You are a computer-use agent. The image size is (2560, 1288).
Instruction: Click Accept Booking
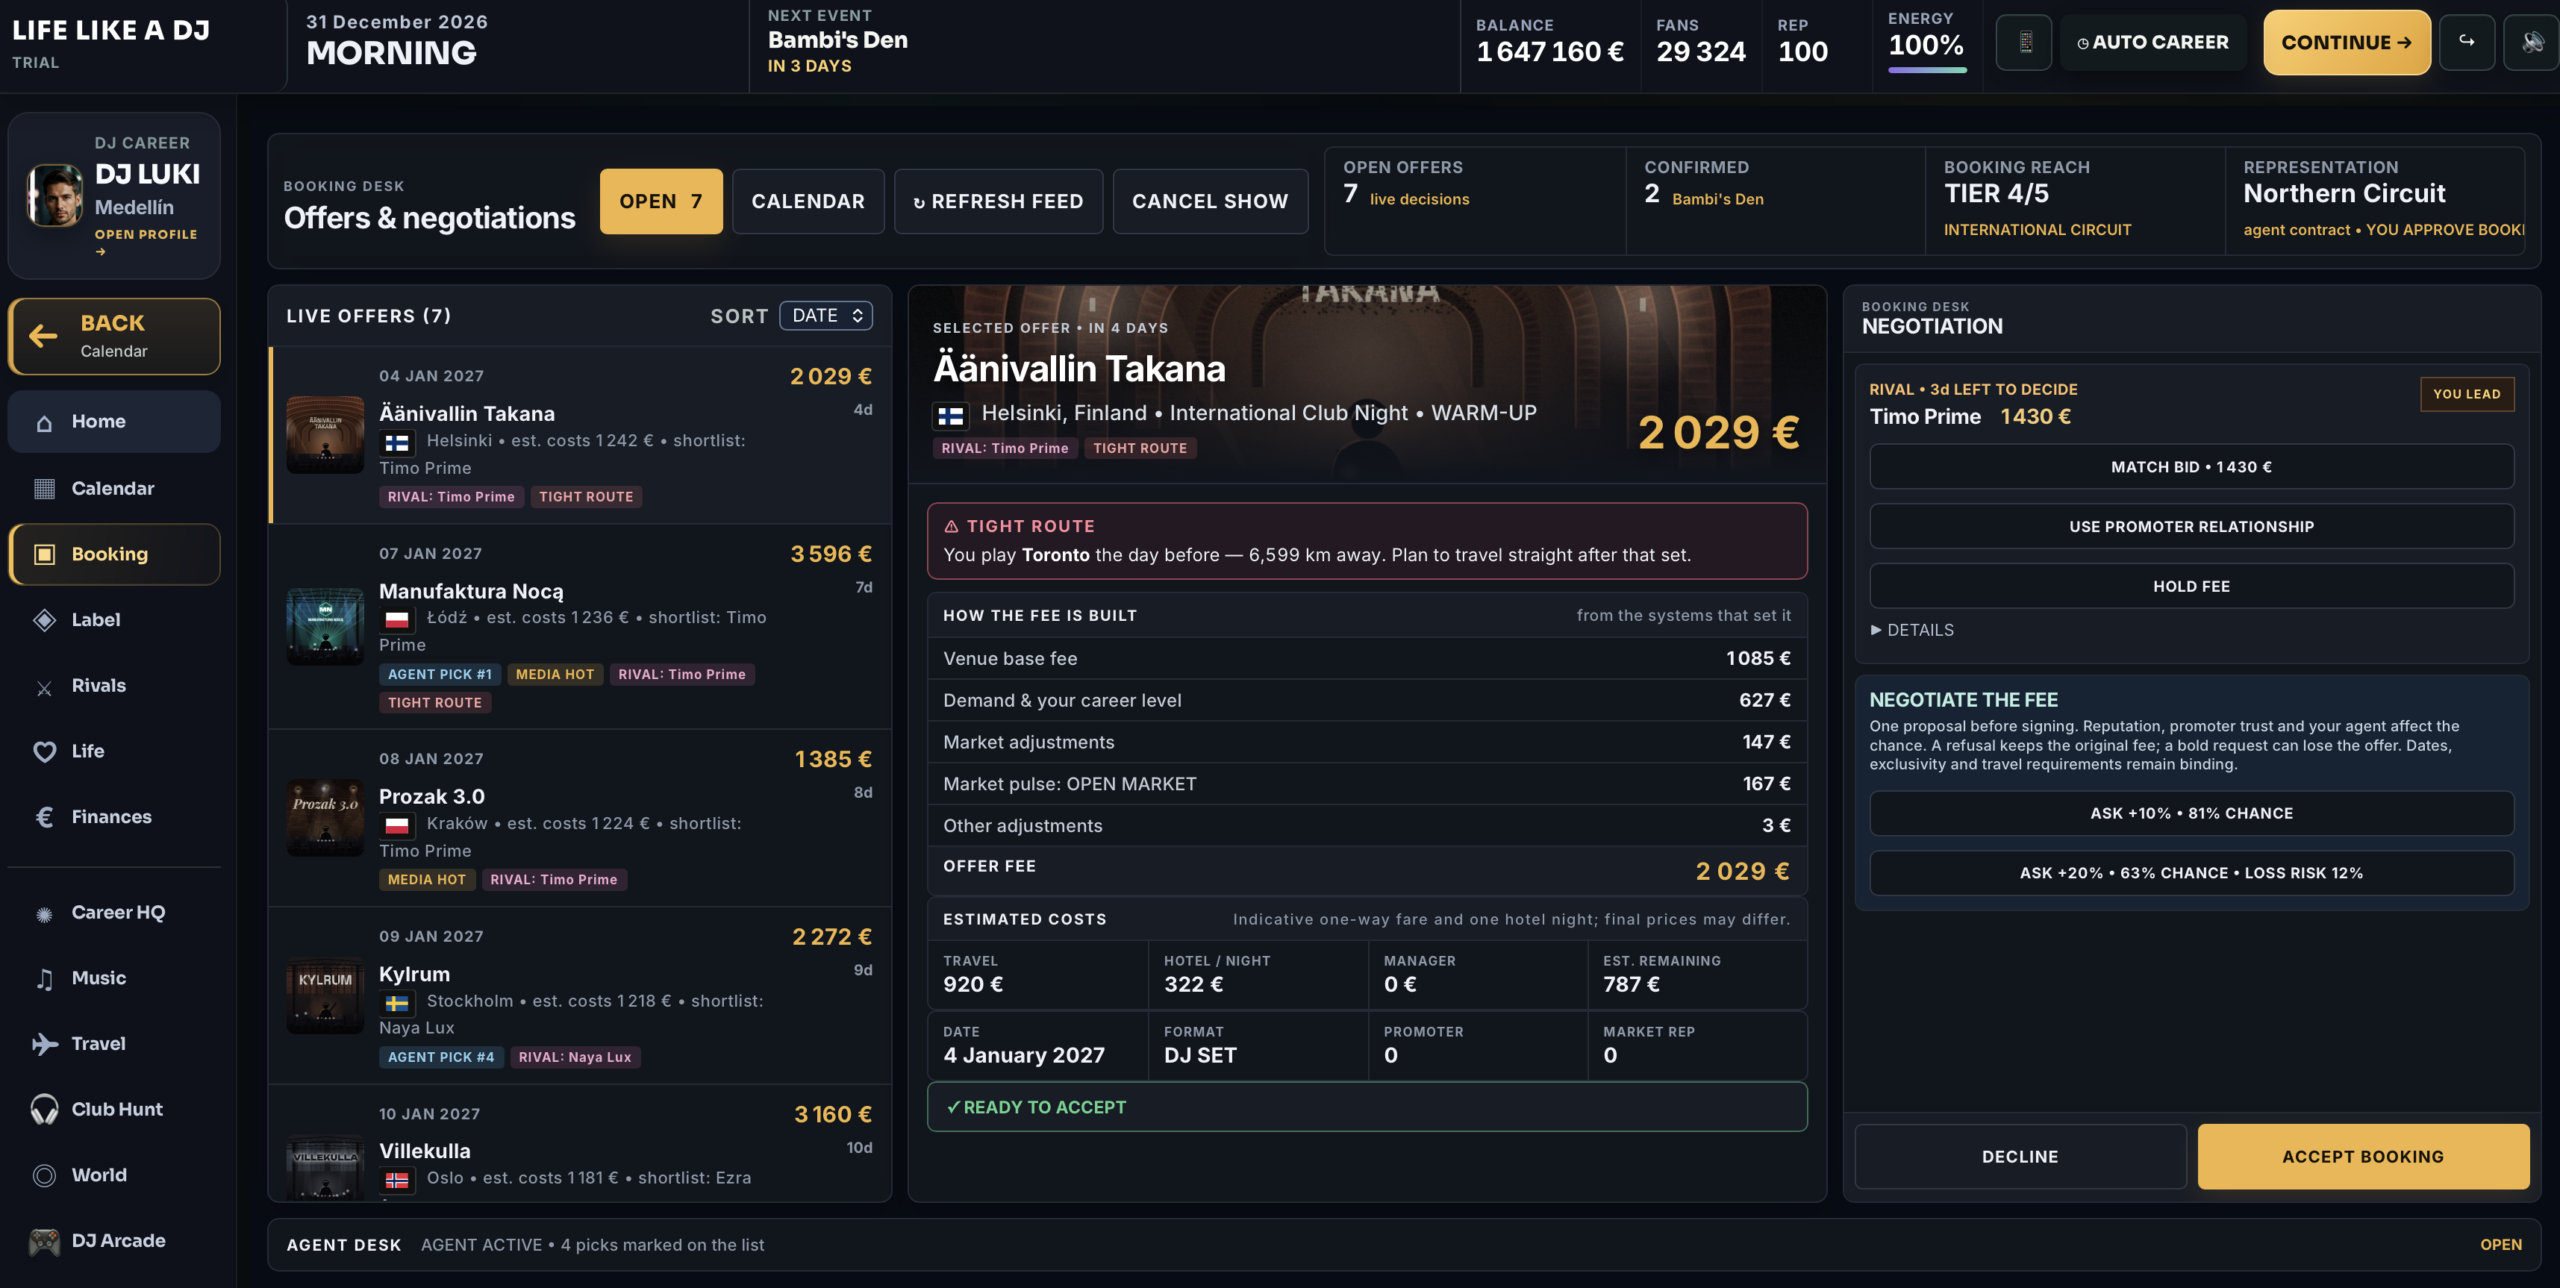click(2363, 1157)
